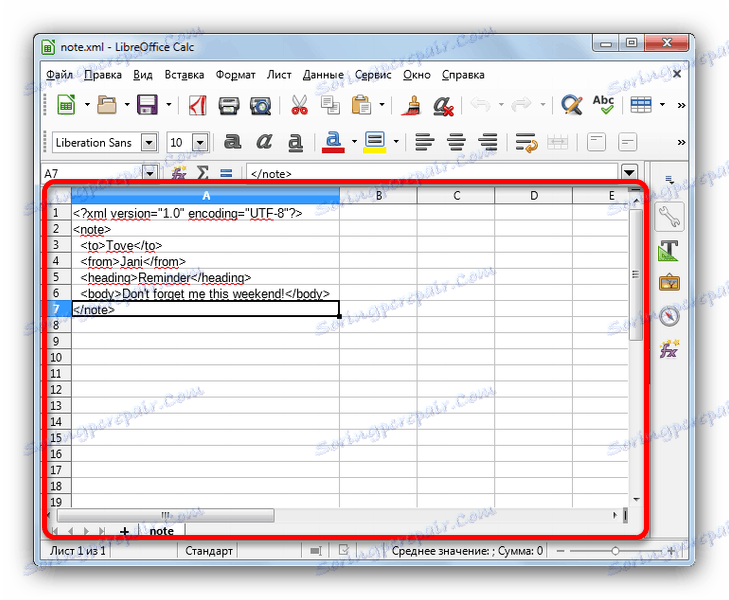Click the Copy icon
The height and width of the screenshot is (600, 729).
(331, 105)
